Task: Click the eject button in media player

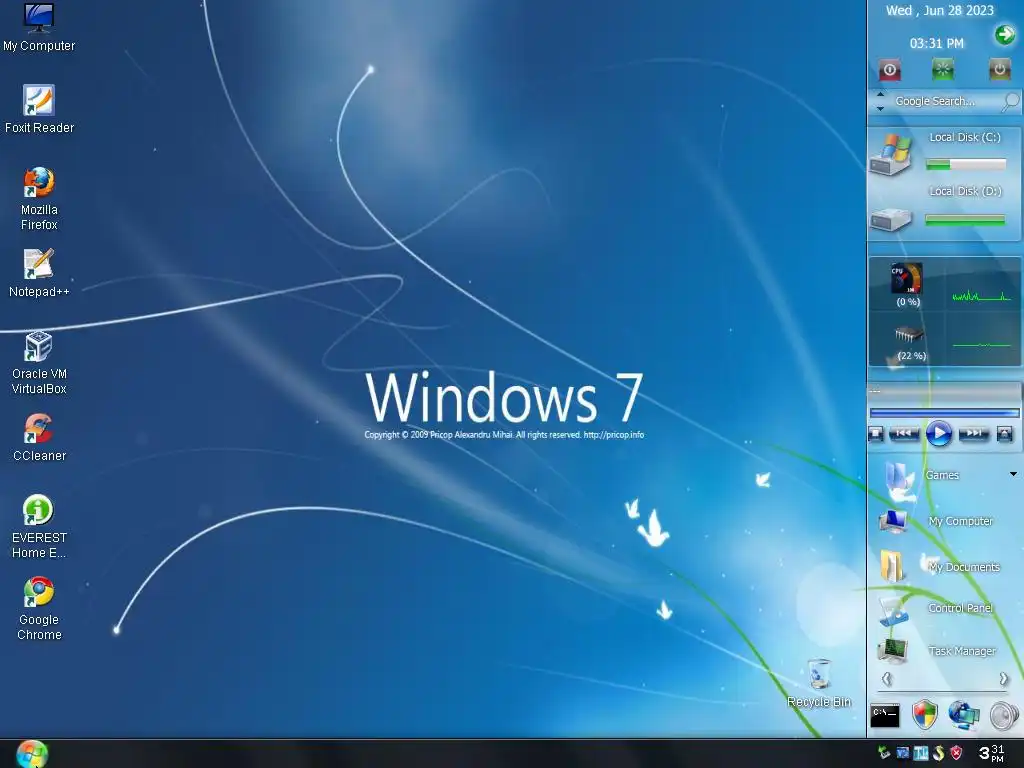Action: click(1004, 434)
